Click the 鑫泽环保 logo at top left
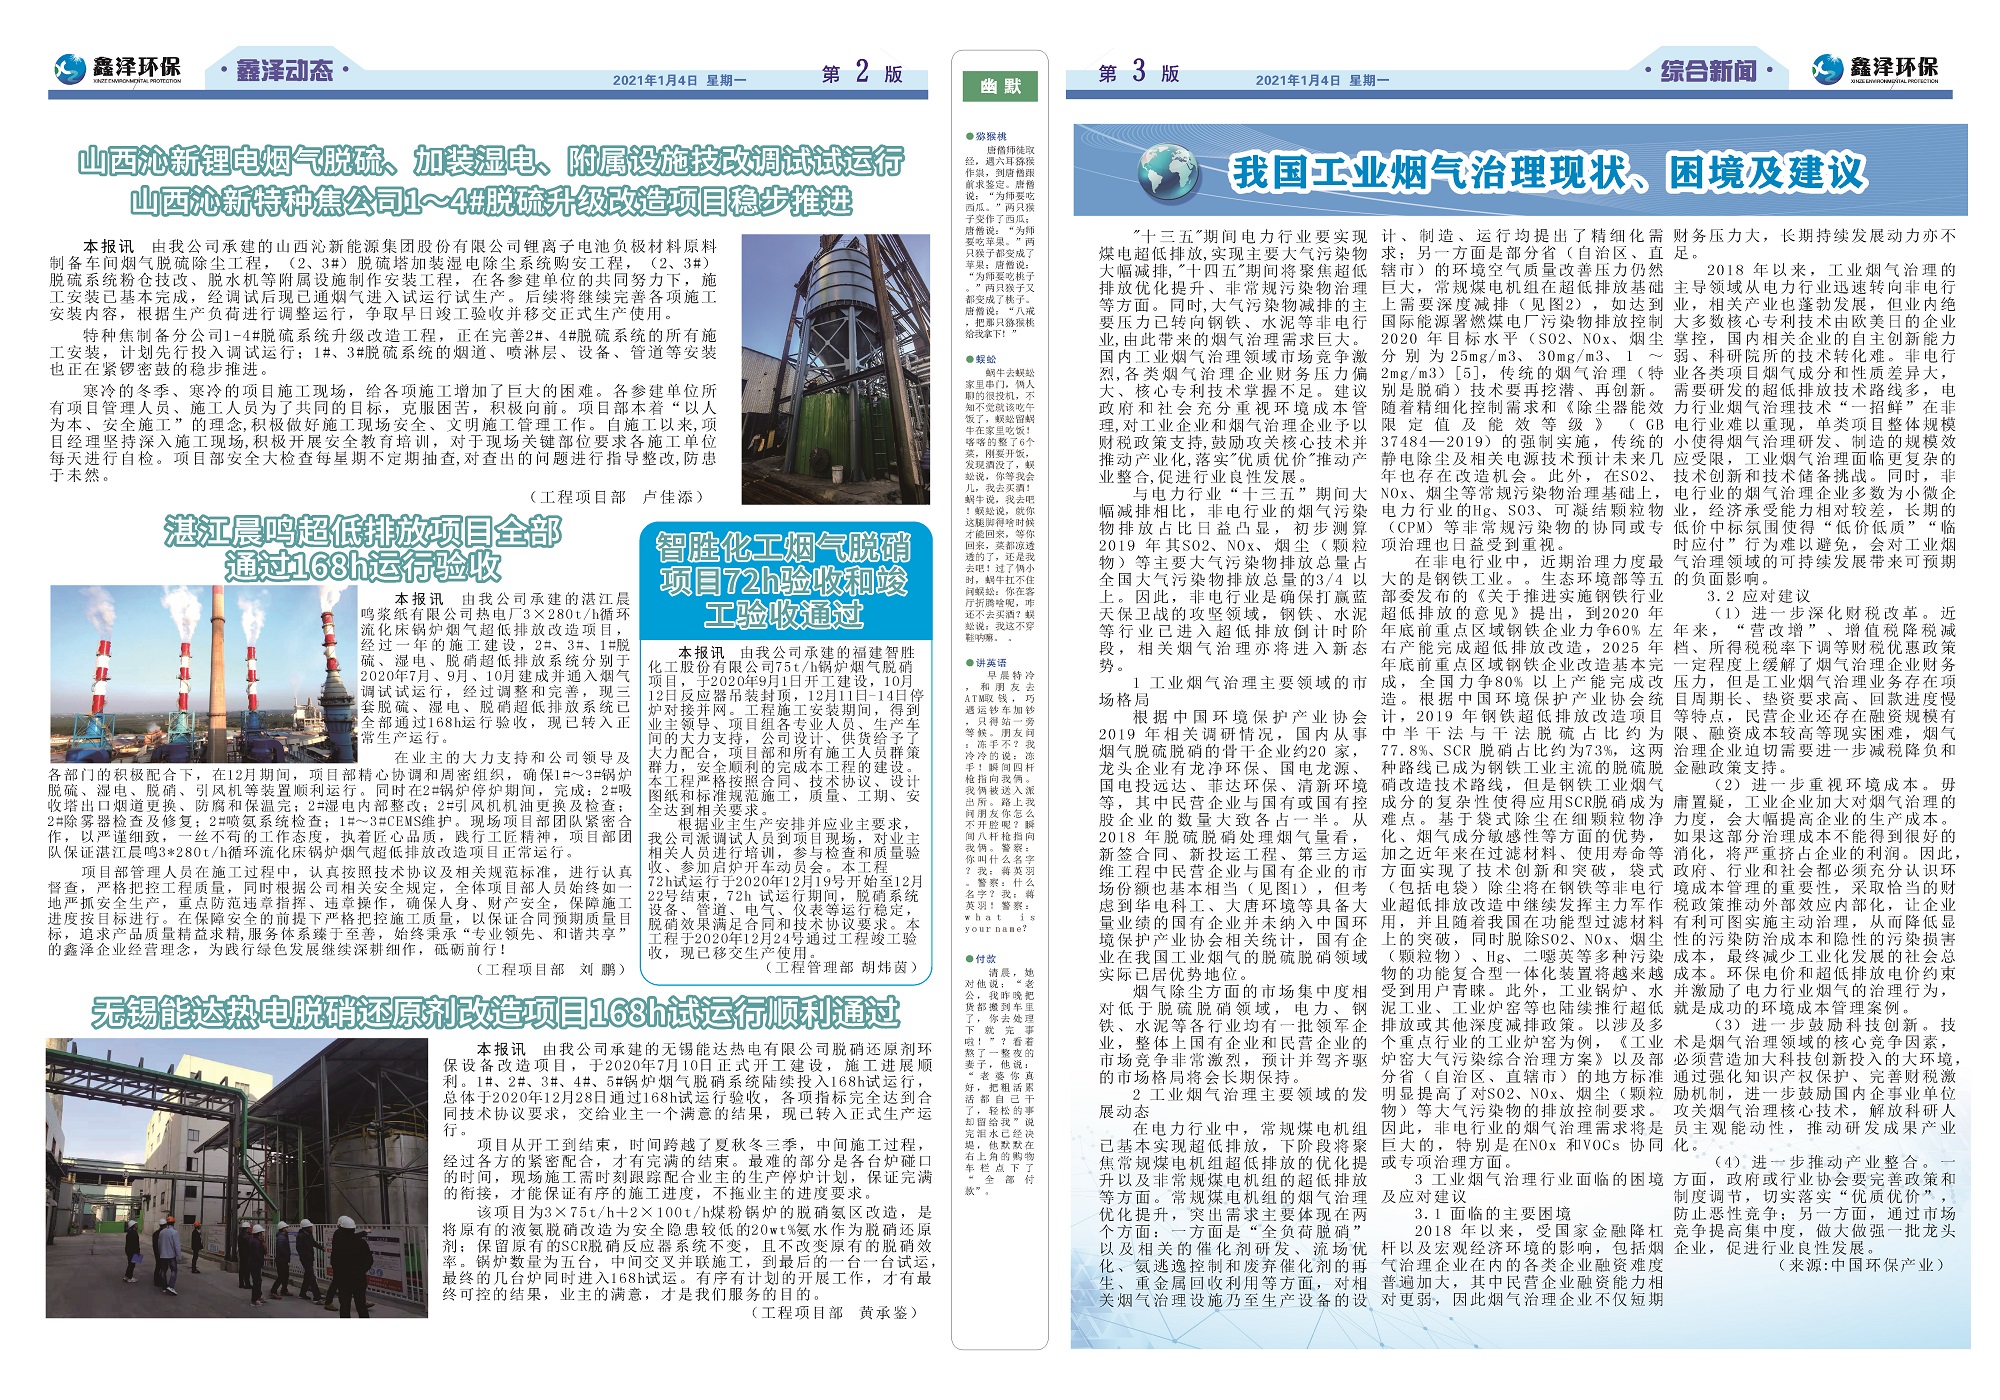 (118, 69)
